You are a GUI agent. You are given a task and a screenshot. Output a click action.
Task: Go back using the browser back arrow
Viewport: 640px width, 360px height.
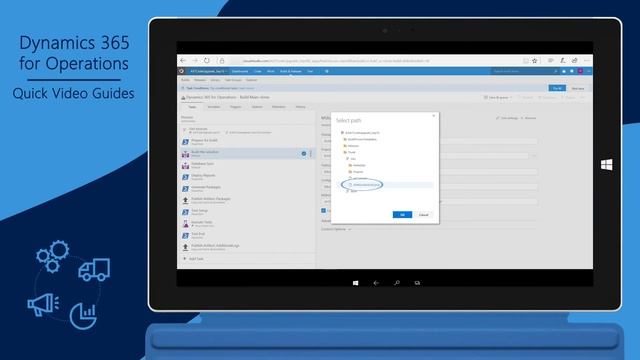[x=183, y=60]
